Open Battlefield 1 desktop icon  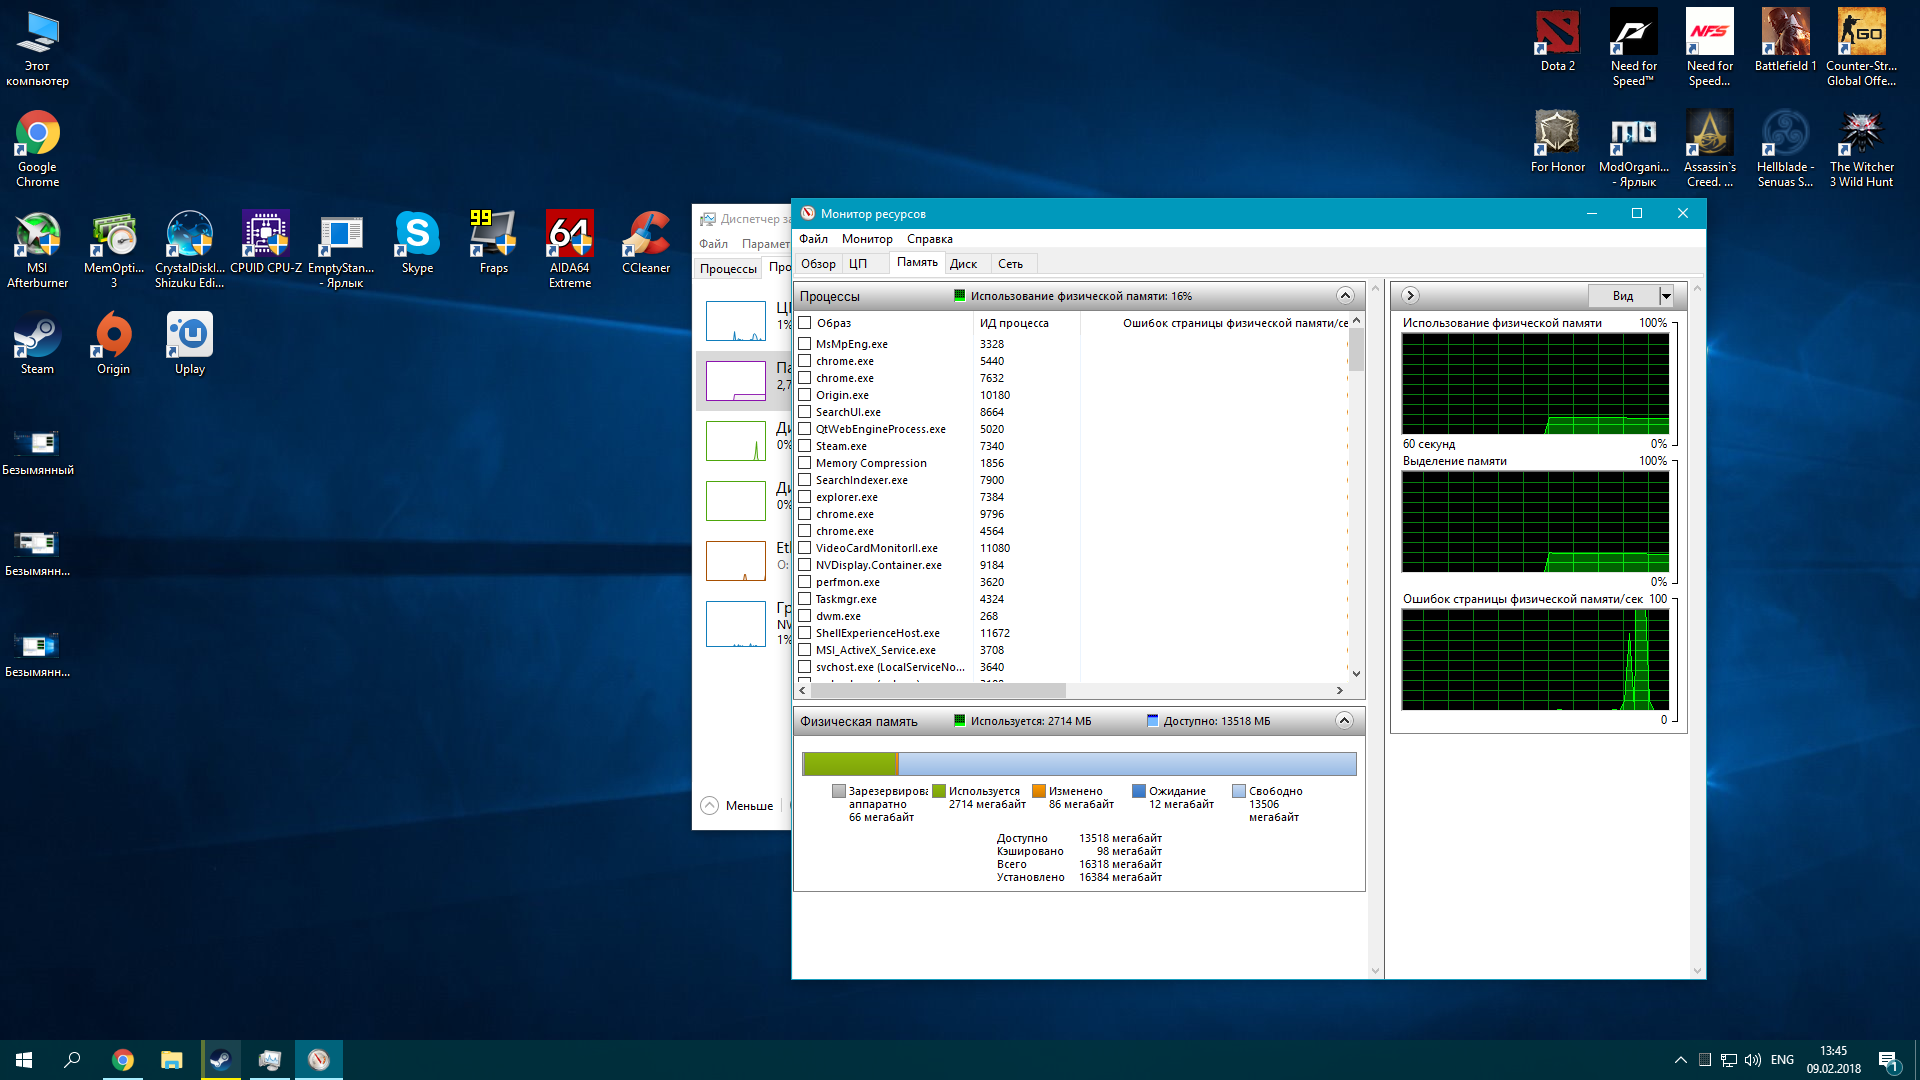(x=1785, y=41)
